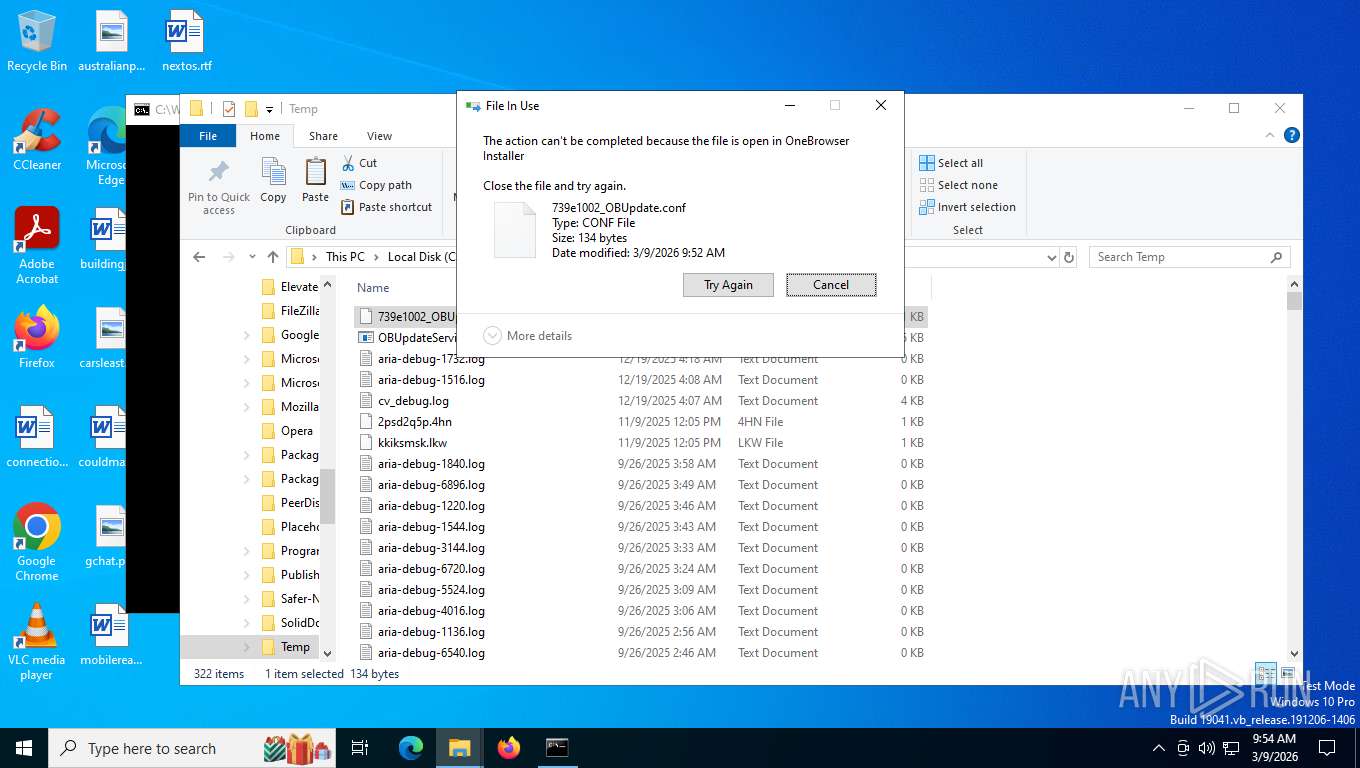The width and height of the screenshot is (1360, 768).
Task: Click the Paste ribbon icon
Action: point(315,181)
